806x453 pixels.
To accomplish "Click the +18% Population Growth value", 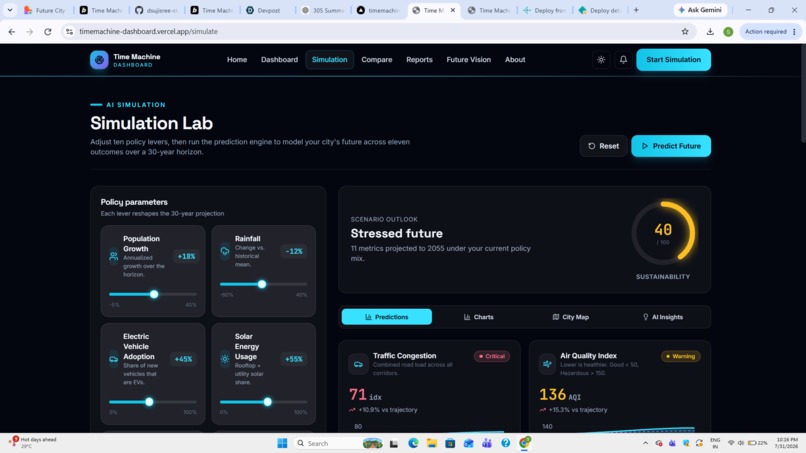I will [186, 256].
